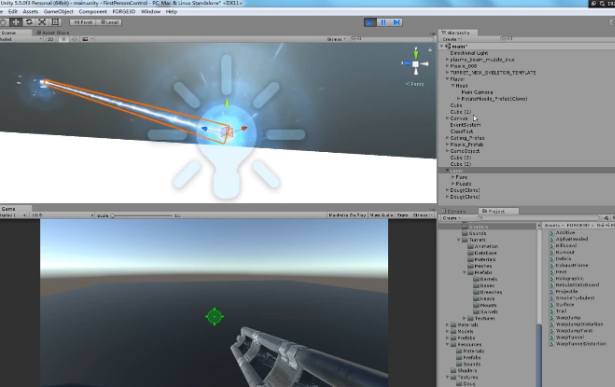Toggle 2D mode in Scene view
Screen dimensions: 615x387
pyautogui.click(x=51, y=39)
